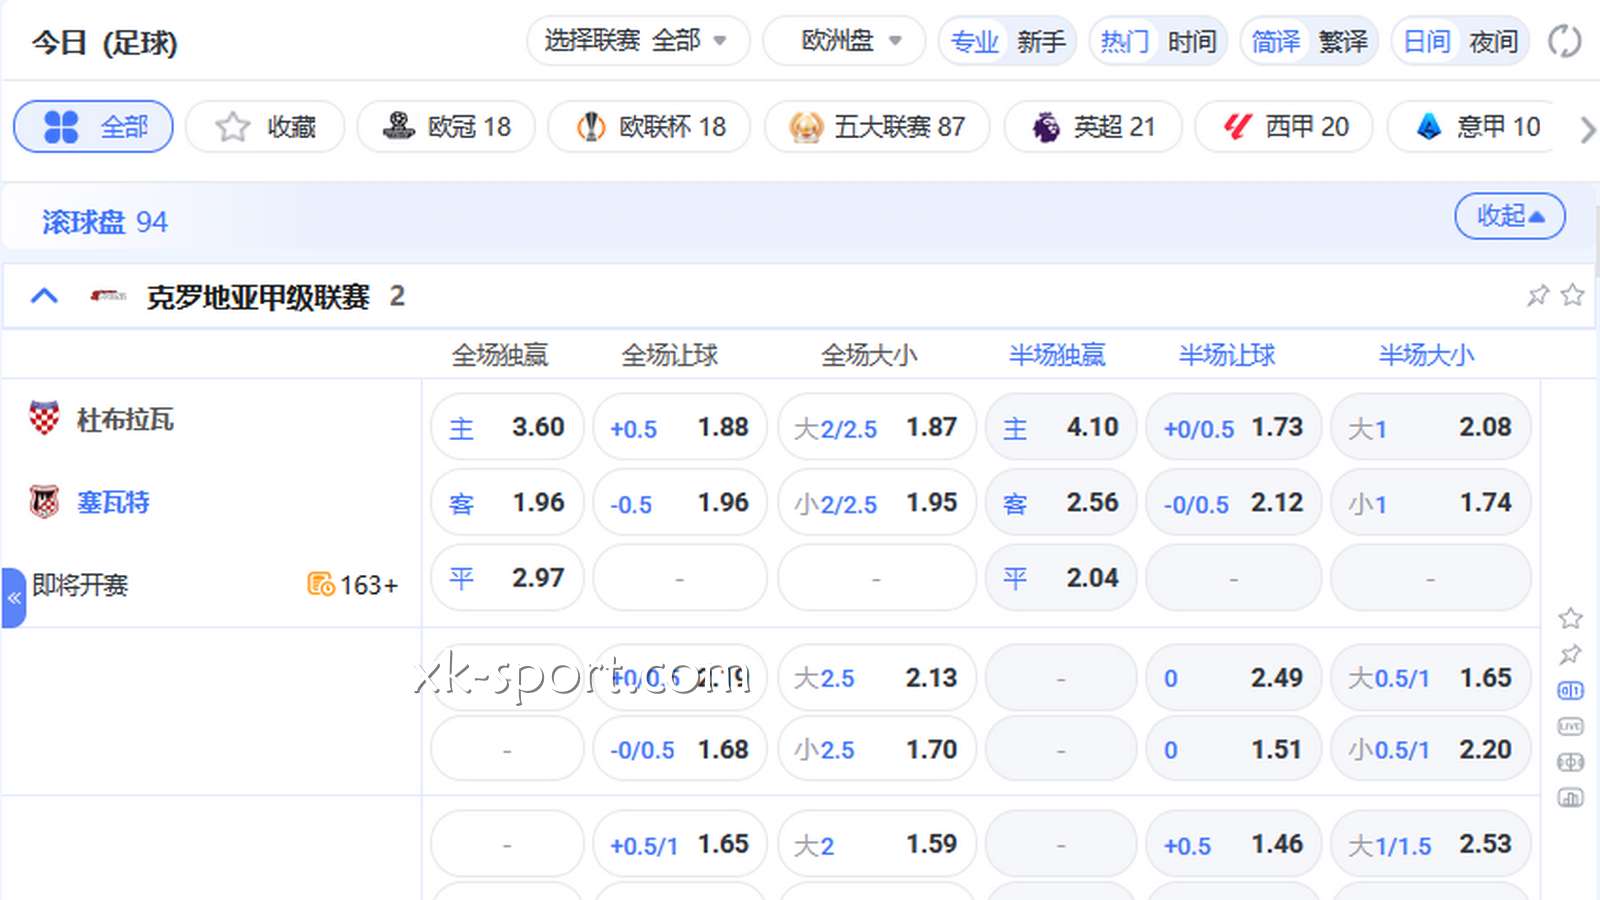Filter by 英超 21
Screen dimensions: 1600x900
[x=1093, y=127]
